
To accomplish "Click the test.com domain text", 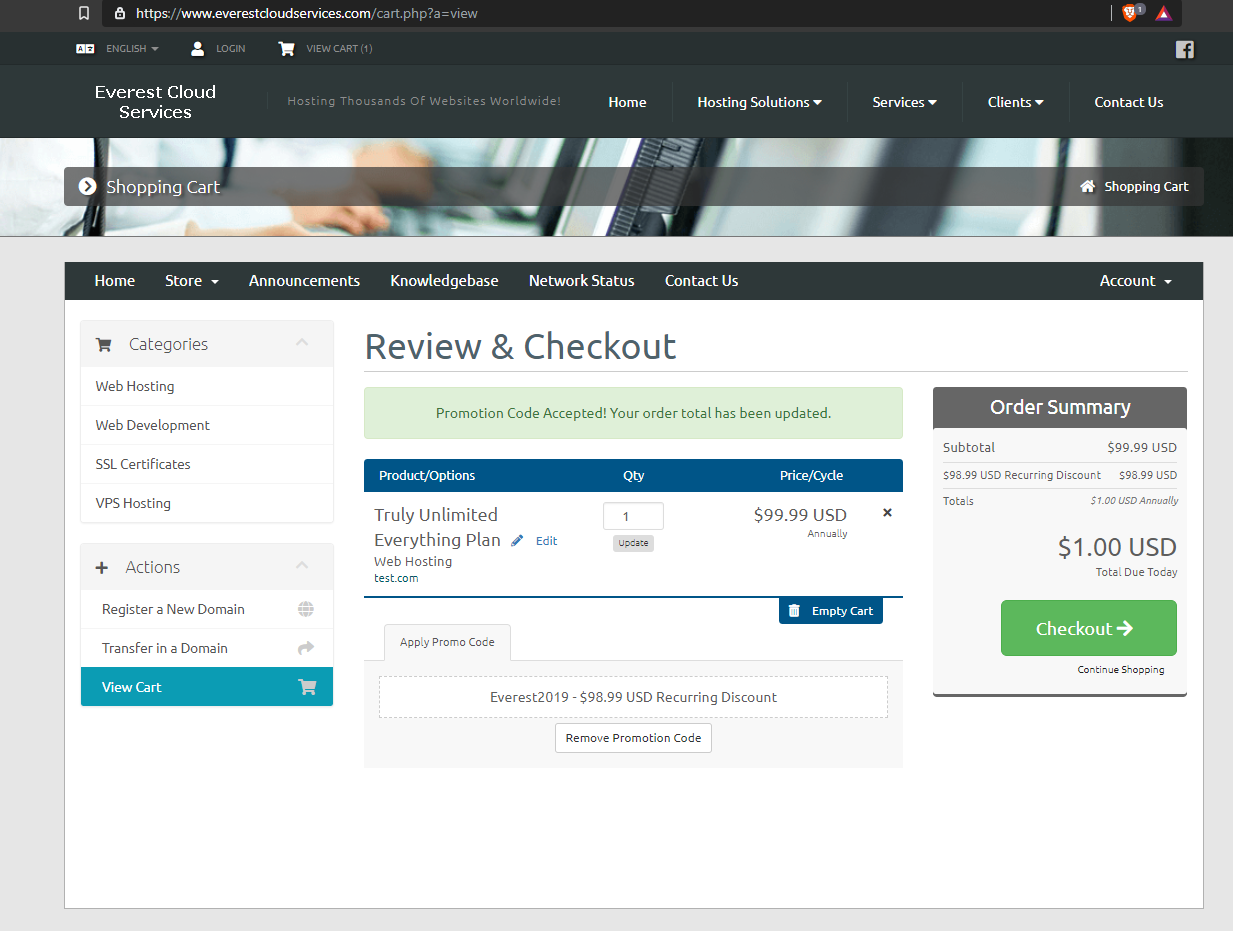I will tap(396, 578).
